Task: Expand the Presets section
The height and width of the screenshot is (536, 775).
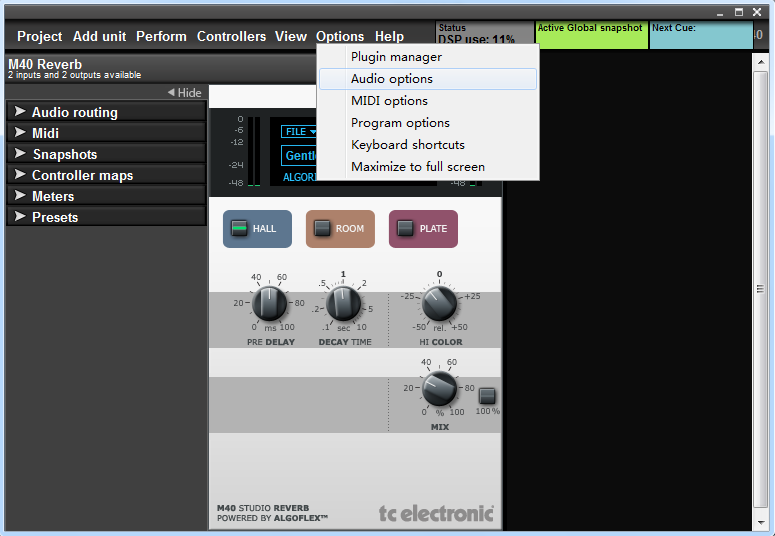Action: 106,217
